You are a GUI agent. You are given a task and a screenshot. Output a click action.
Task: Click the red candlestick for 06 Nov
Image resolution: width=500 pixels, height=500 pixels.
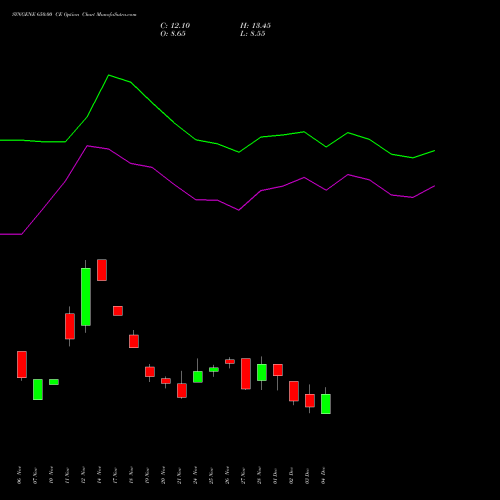tap(22, 364)
